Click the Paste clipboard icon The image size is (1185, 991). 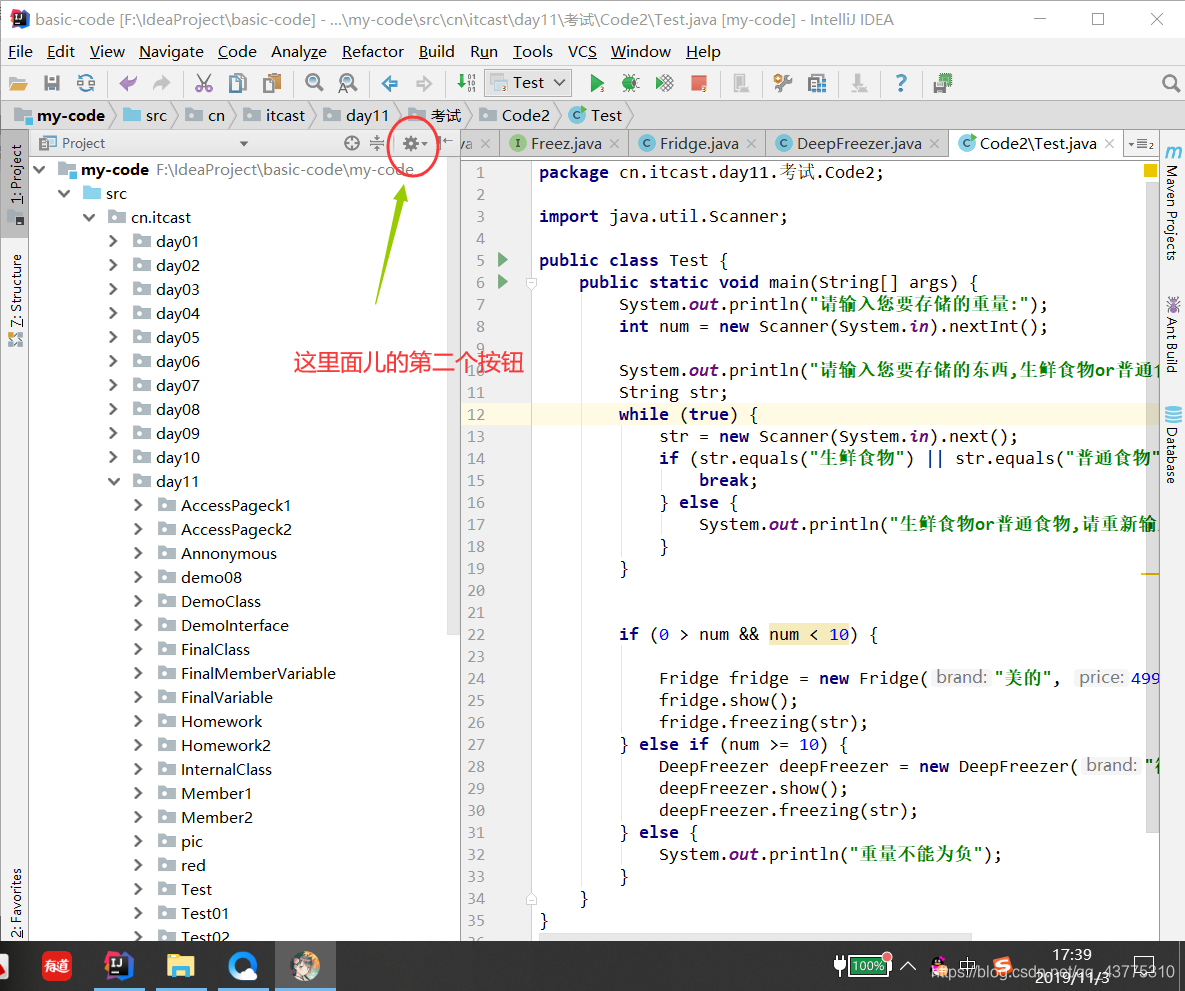[272, 83]
